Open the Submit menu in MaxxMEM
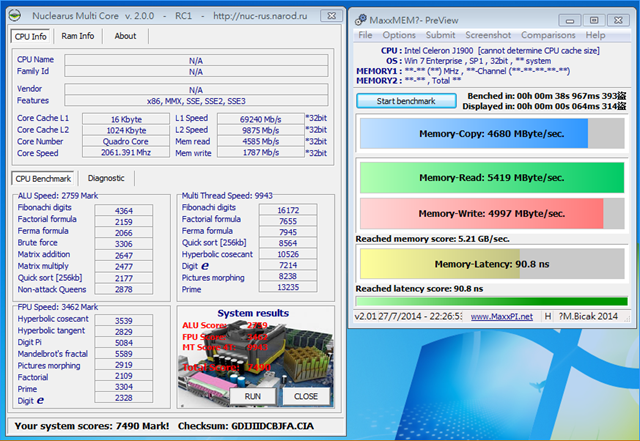 click(440, 35)
